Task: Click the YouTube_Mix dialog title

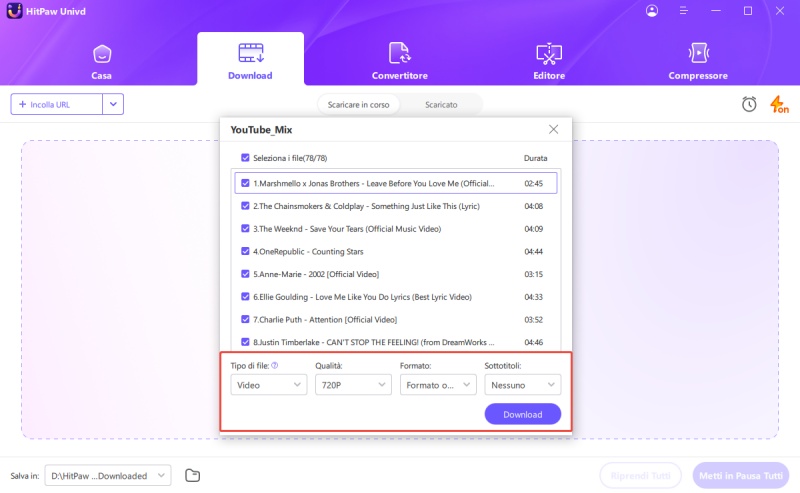Action: (261, 130)
